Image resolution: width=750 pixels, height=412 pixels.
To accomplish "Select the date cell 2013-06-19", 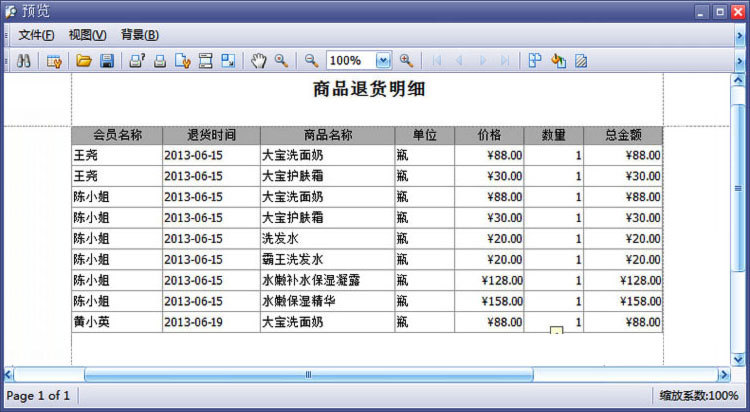I will pyautogui.click(x=211, y=322).
